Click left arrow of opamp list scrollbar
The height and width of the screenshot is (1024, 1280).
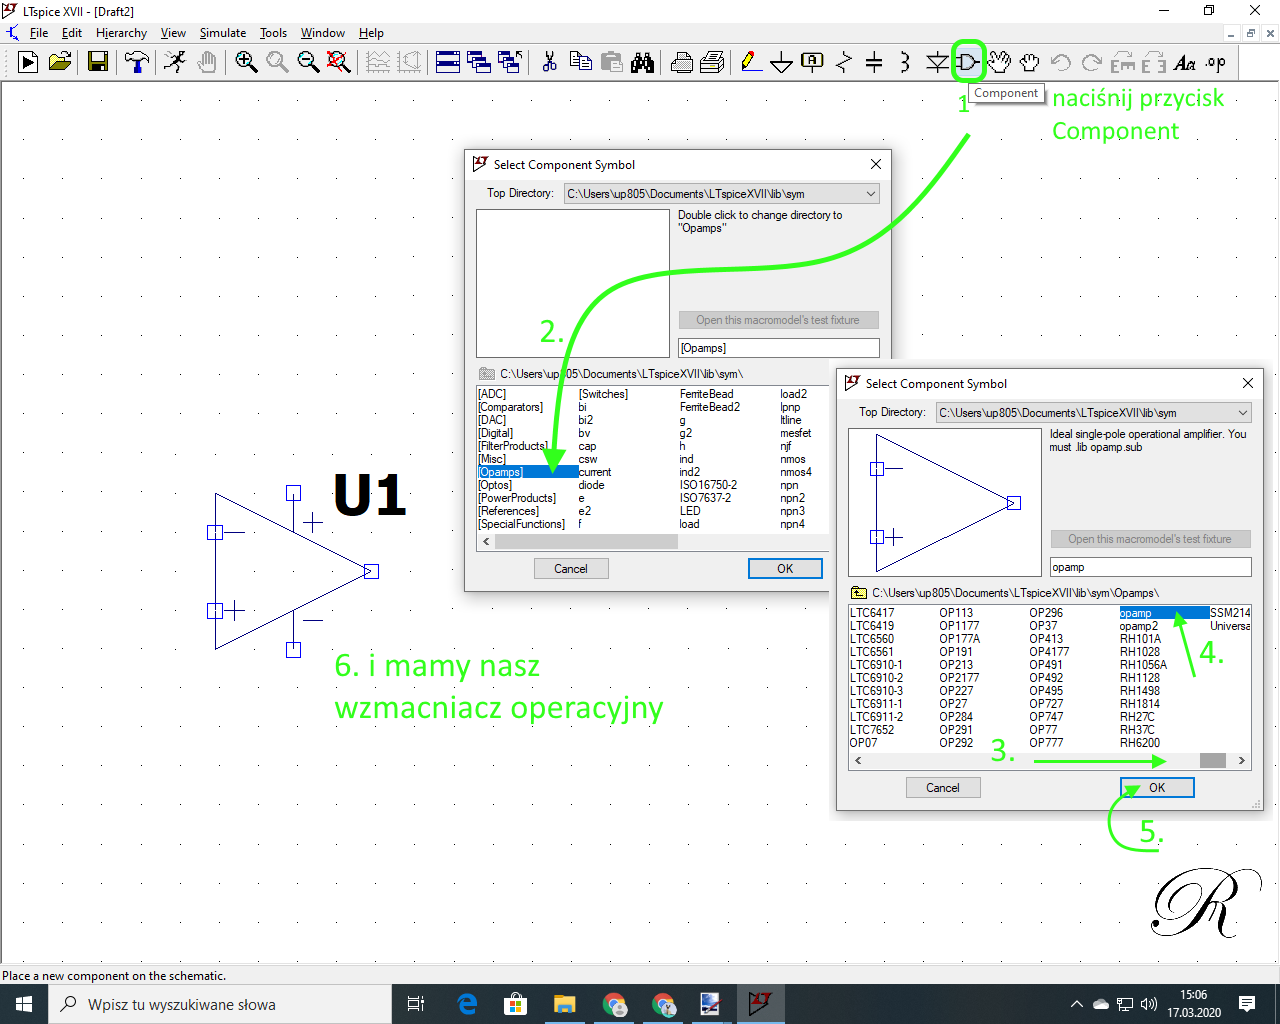pos(857,760)
